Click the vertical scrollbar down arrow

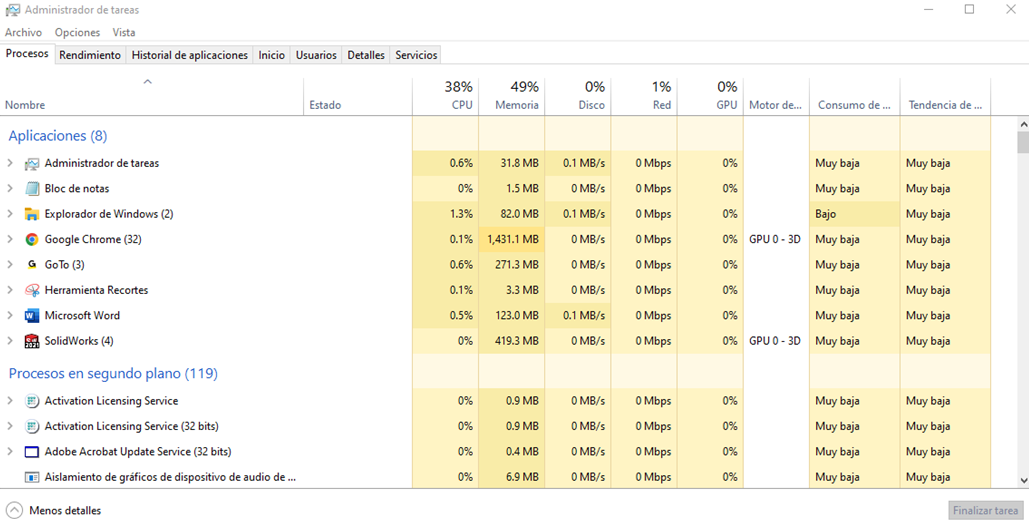point(1023,481)
